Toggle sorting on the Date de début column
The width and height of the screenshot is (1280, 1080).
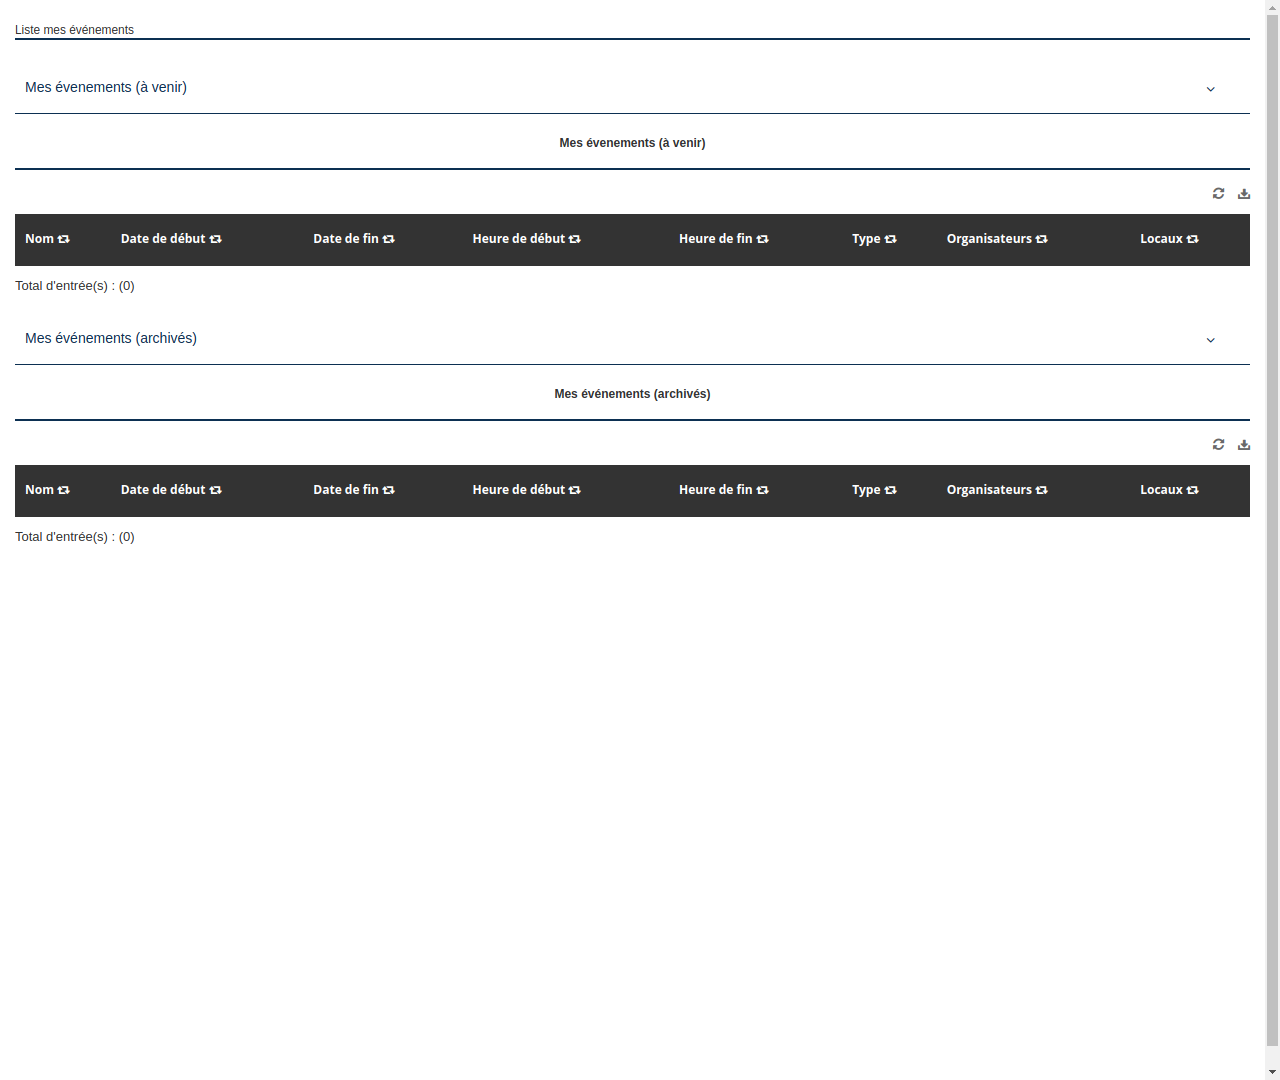pyautogui.click(x=216, y=239)
